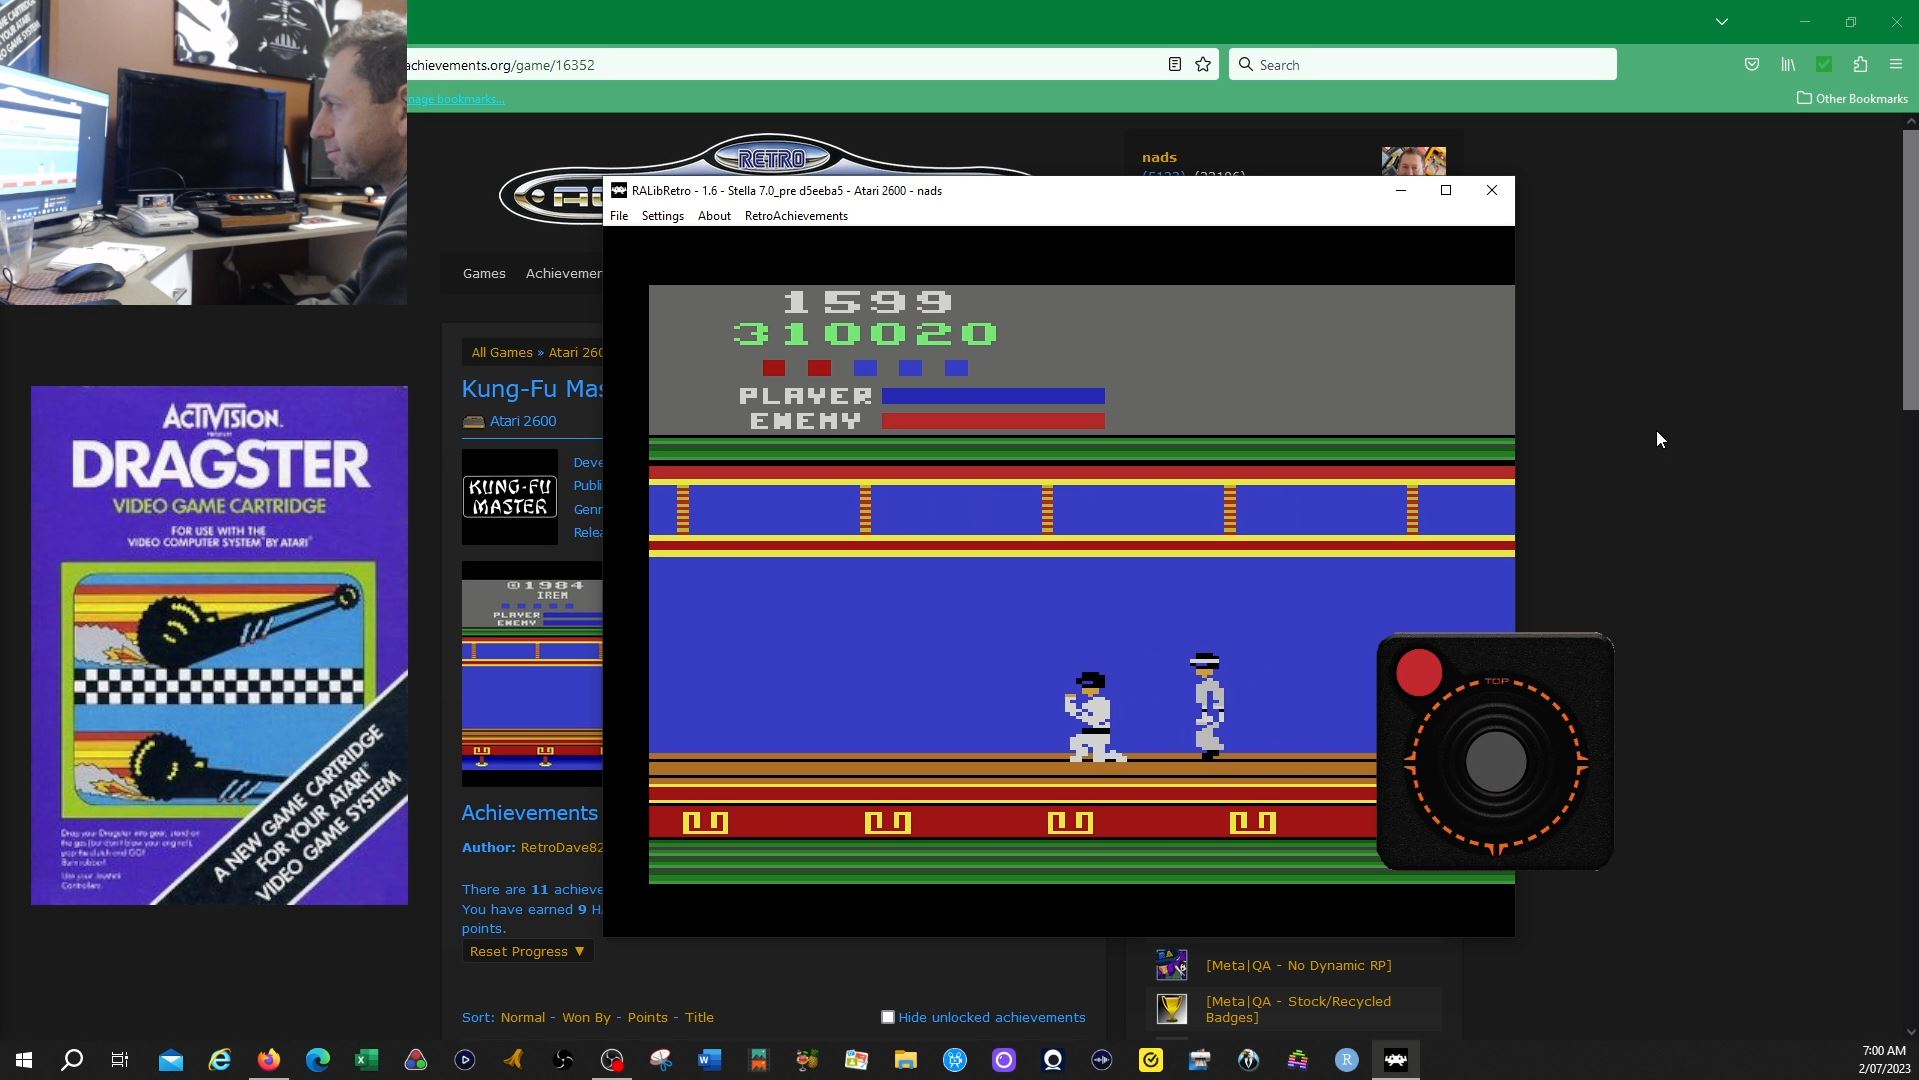The width and height of the screenshot is (1919, 1080).
Task: Open the Kung-Fu Master gameplay screenshot
Action: click(x=532, y=674)
